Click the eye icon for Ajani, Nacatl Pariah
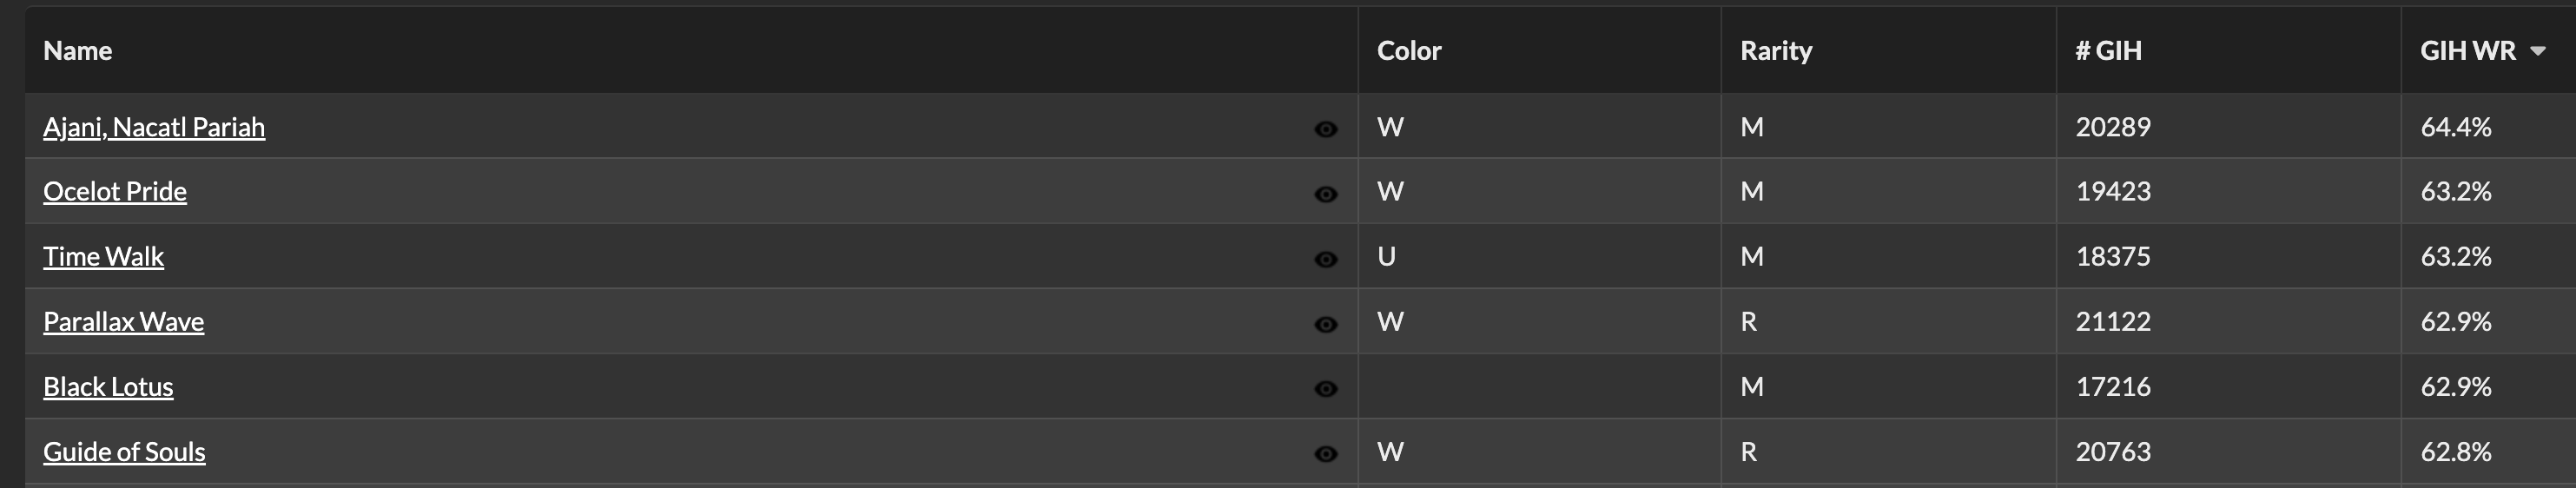The image size is (2576, 488). pos(1325,129)
